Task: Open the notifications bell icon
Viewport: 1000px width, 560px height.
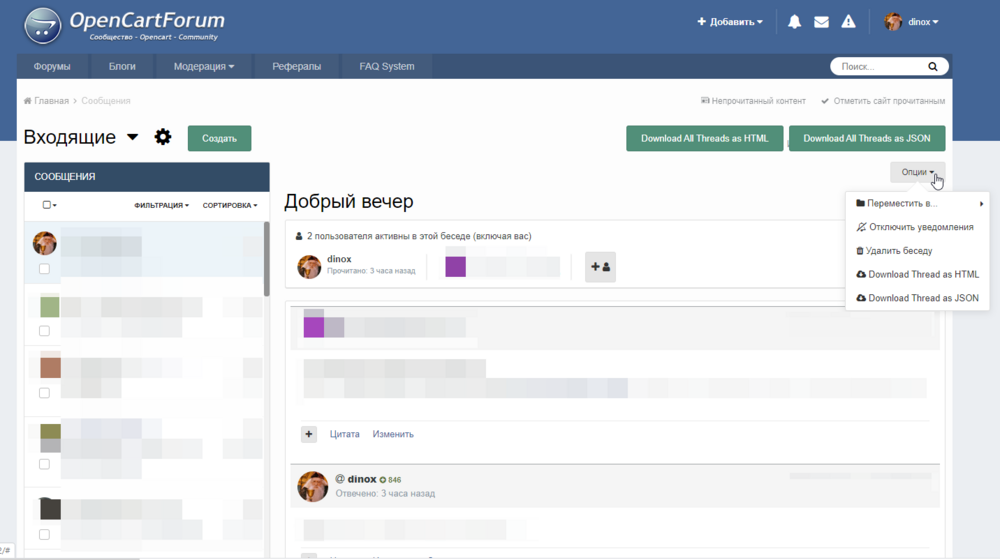Action: click(794, 22)
